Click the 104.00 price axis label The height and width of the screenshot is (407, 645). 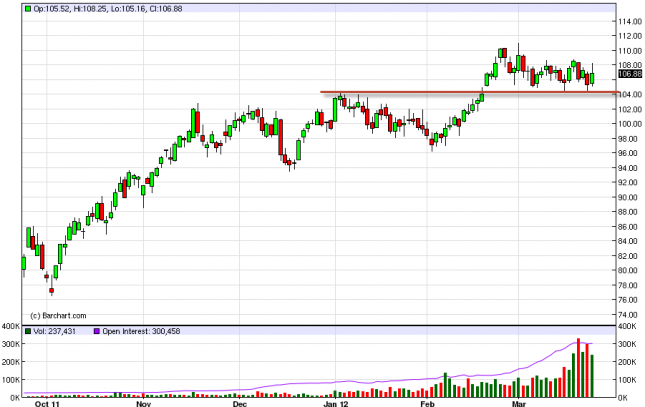click(630, 95)
